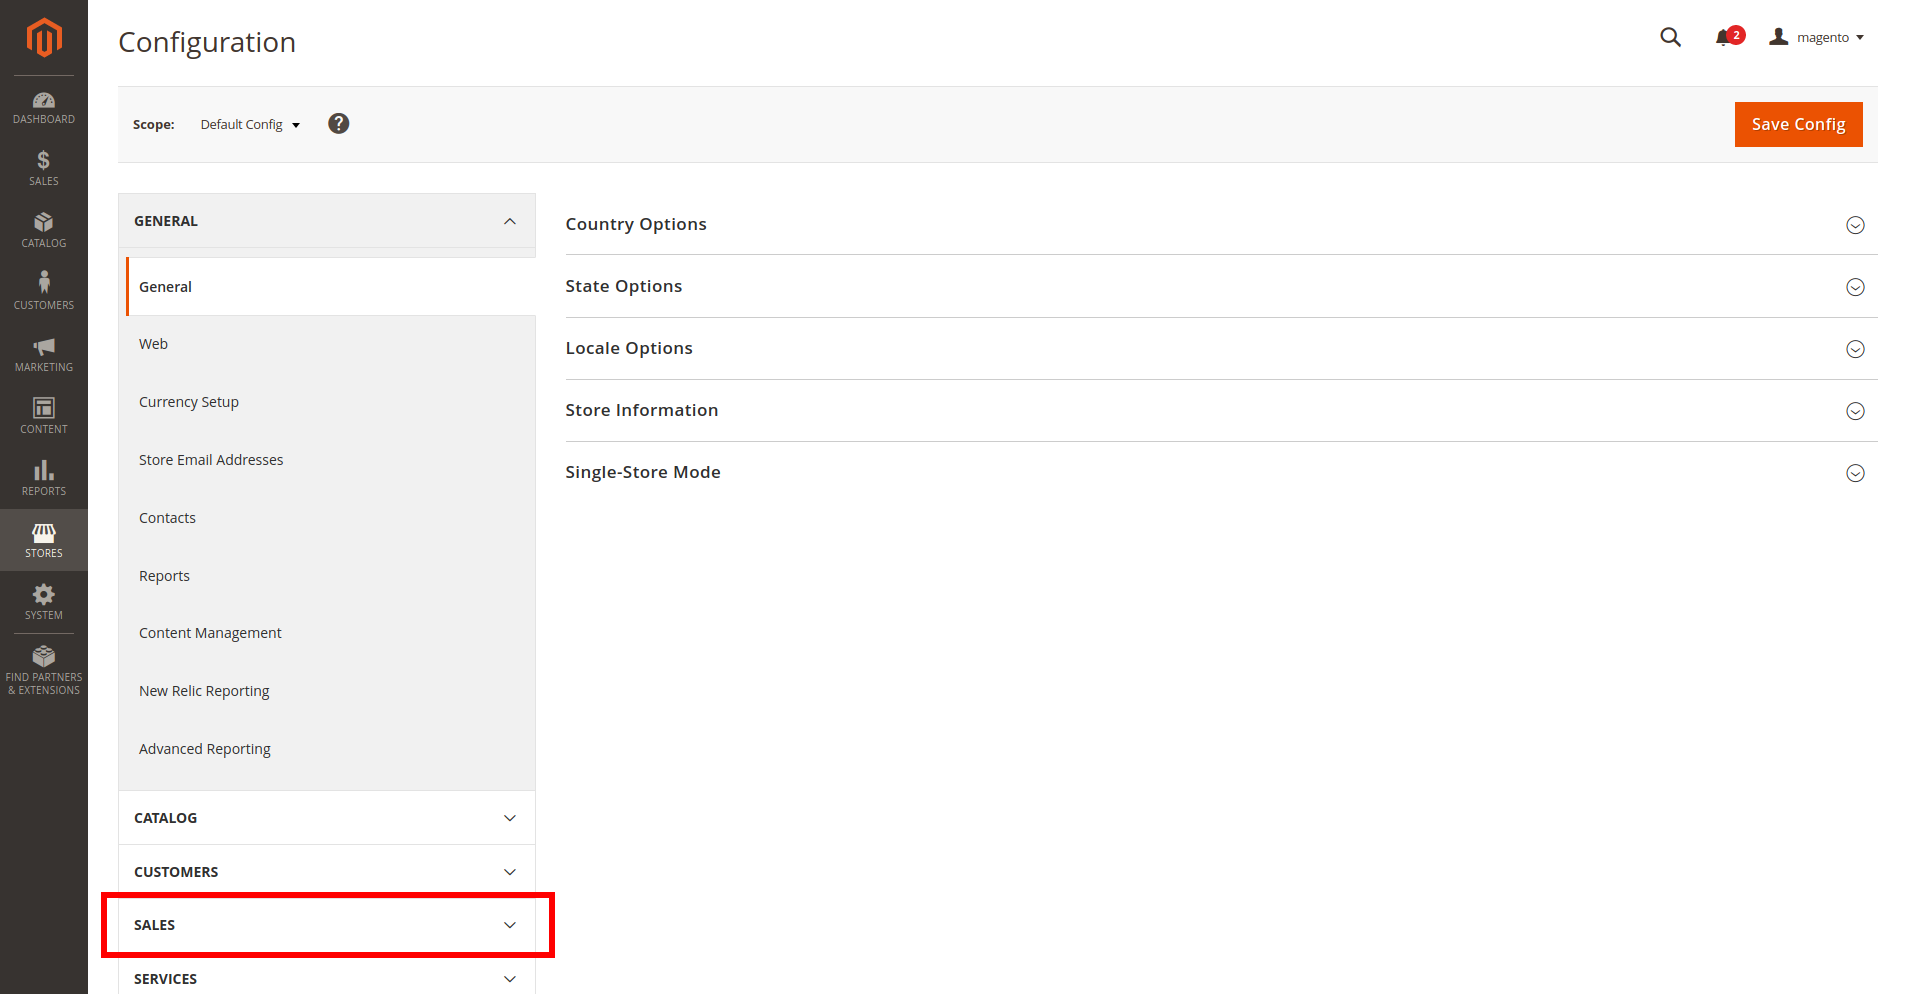1908x994 pixels.
Task: Click the Magento logo icon
Action: (44, 38)
